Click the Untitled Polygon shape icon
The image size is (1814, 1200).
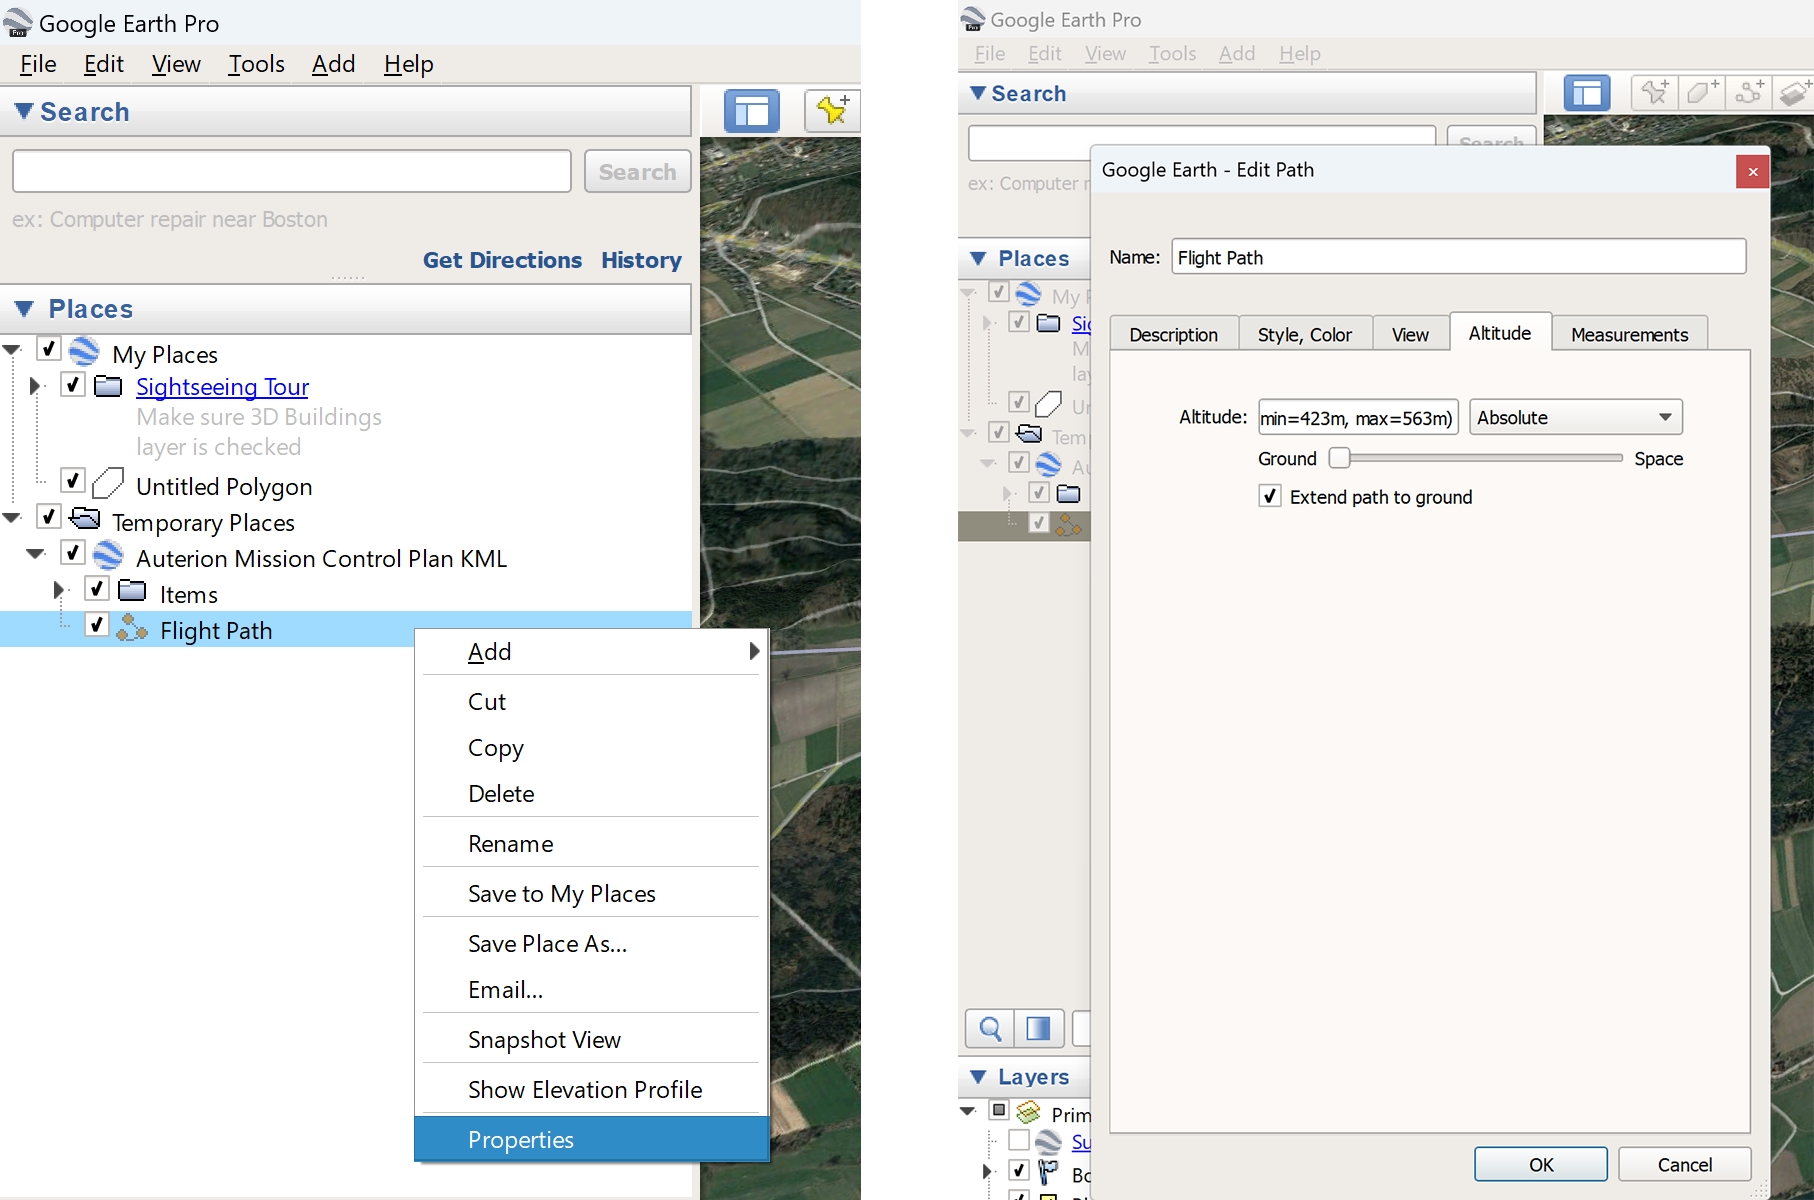click(108, 485)
